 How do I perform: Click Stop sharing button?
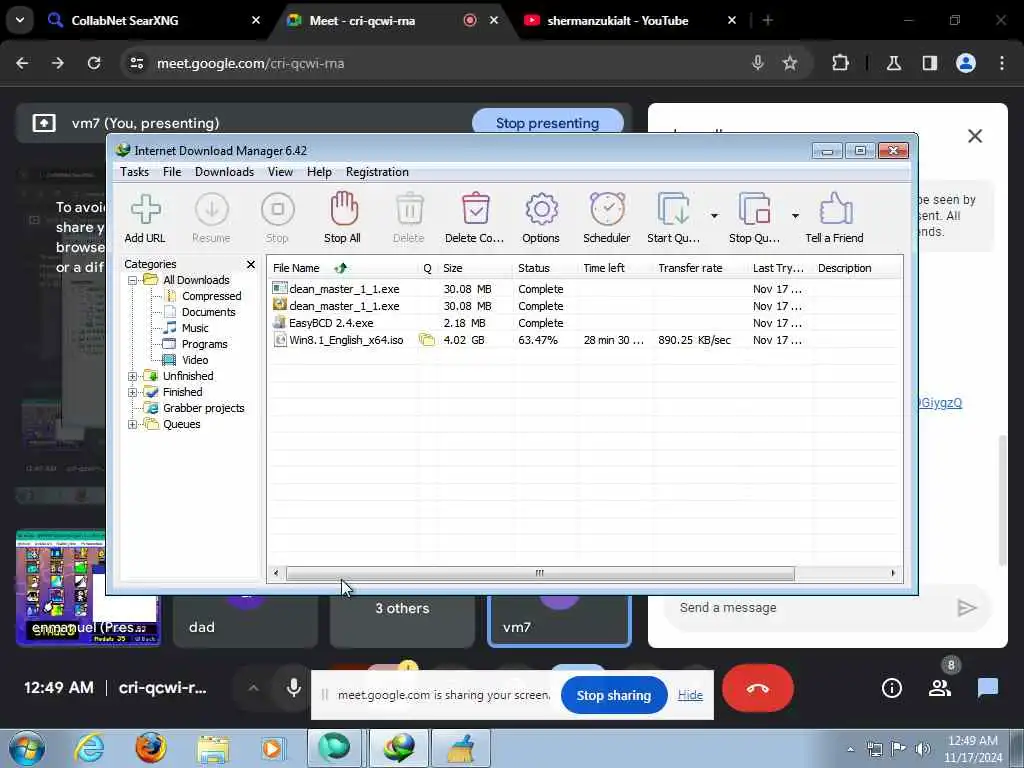coord(614,695)
